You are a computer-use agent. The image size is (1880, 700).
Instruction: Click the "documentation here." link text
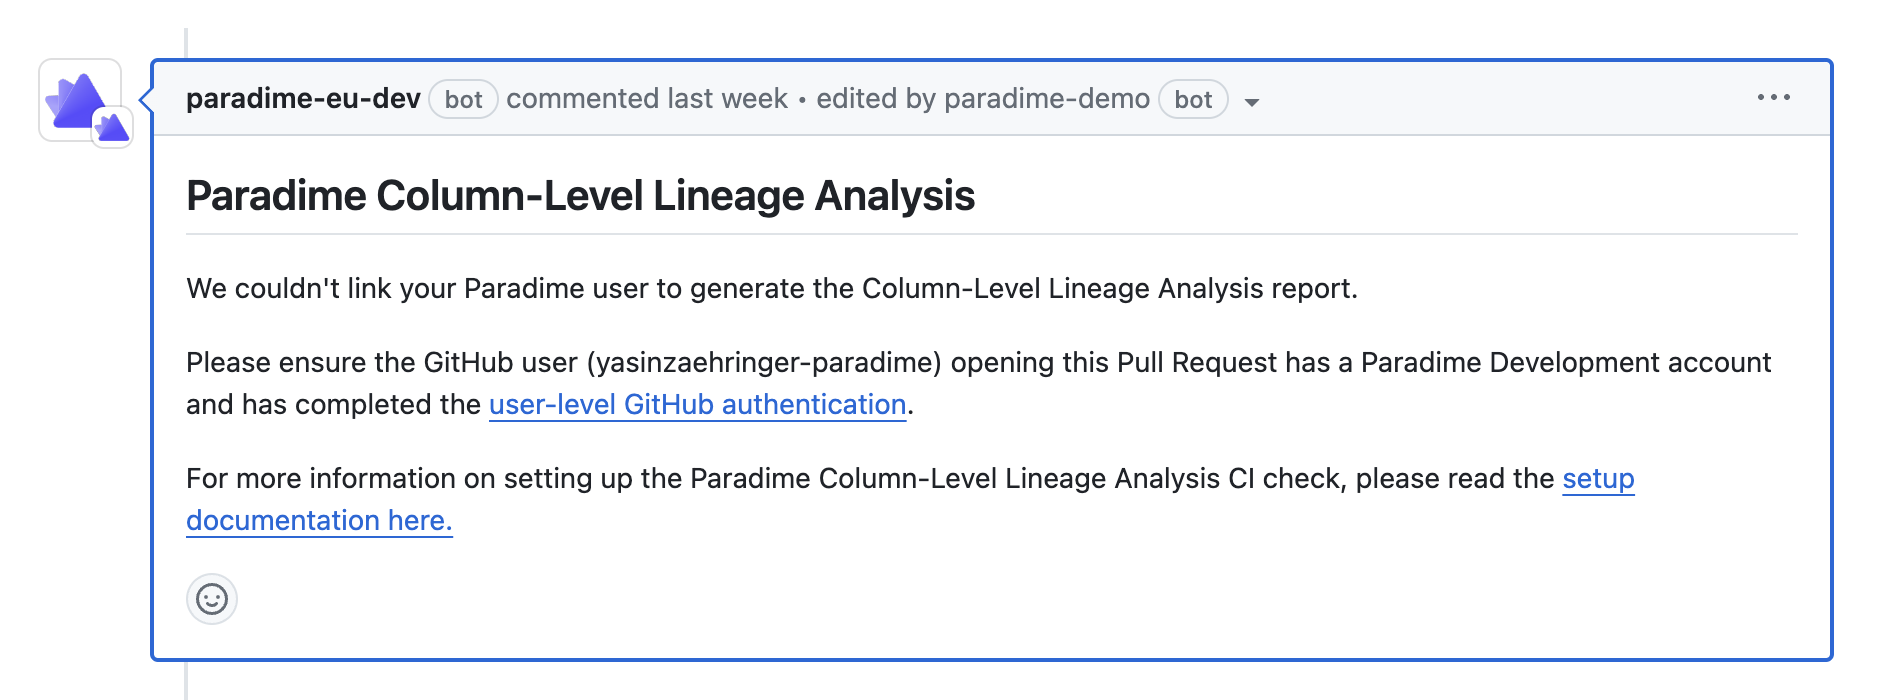pos(319,521)
